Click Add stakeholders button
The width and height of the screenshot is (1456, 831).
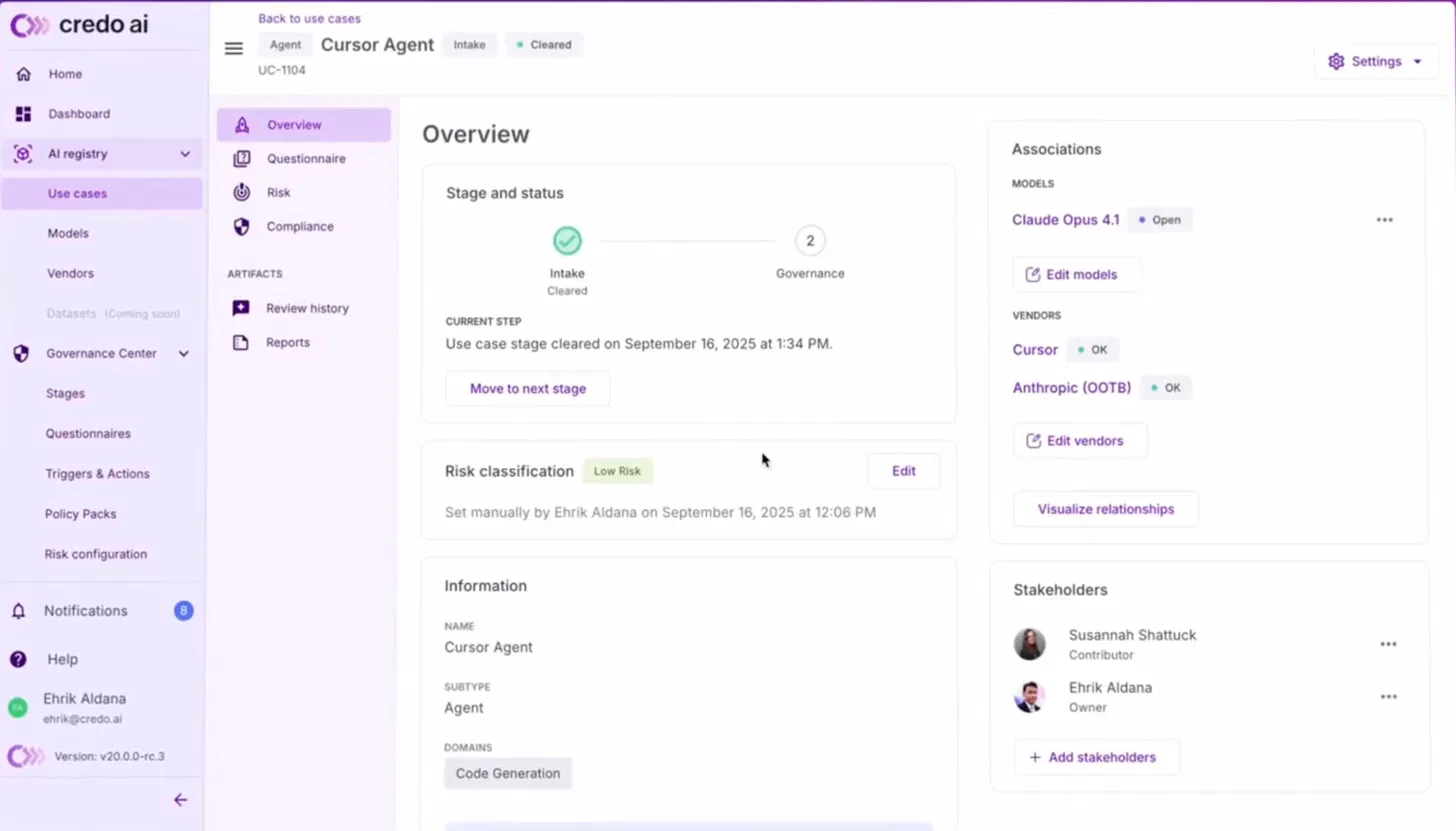tap(1096, 757)
